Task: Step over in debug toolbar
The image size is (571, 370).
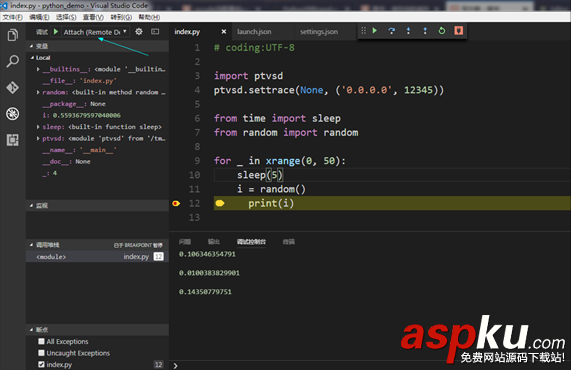Action: pos(391,31)
